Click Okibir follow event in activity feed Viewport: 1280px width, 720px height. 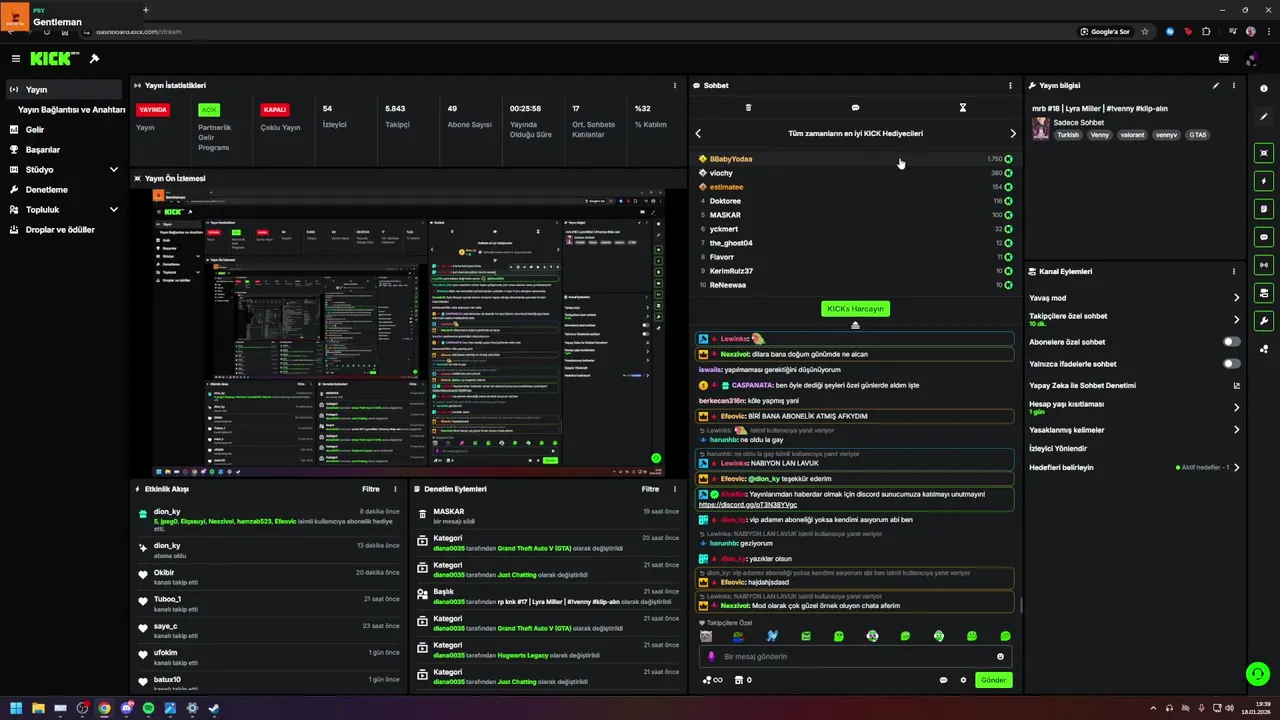pyautogui.click(x=270, y=576)
